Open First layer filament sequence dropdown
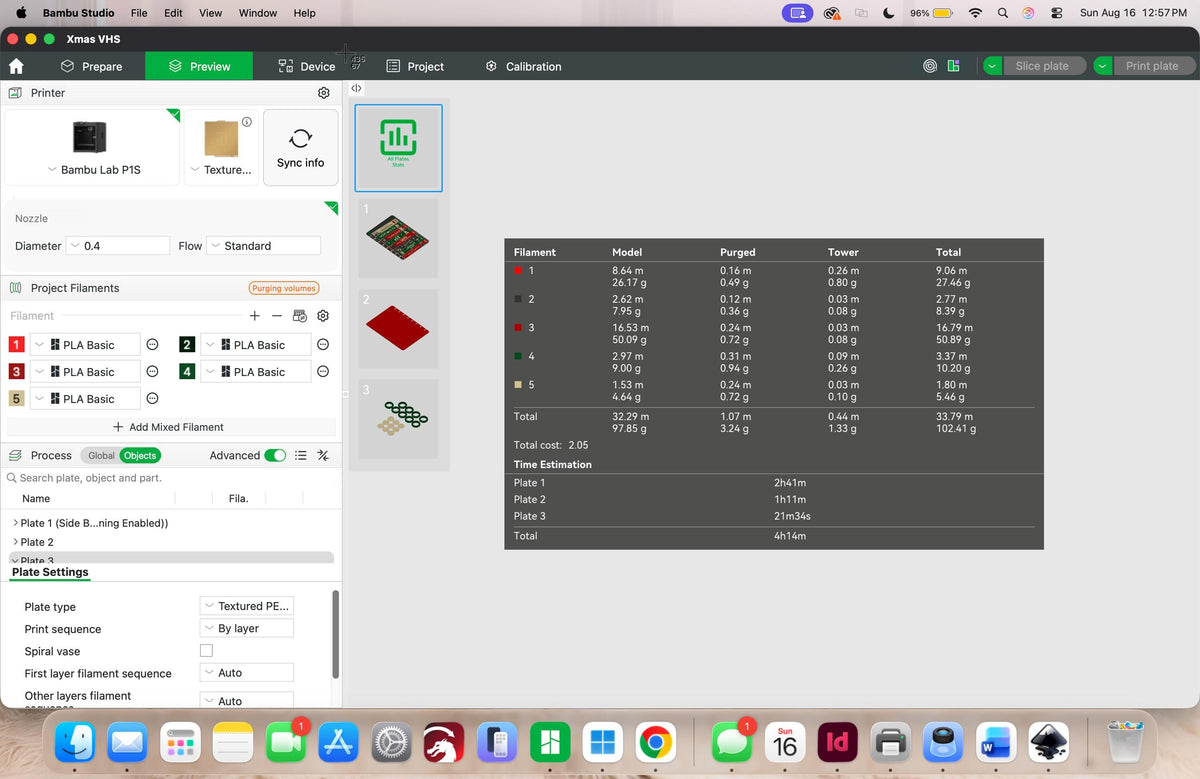This screenshot has width=1200, height=779. click(246, 673)
